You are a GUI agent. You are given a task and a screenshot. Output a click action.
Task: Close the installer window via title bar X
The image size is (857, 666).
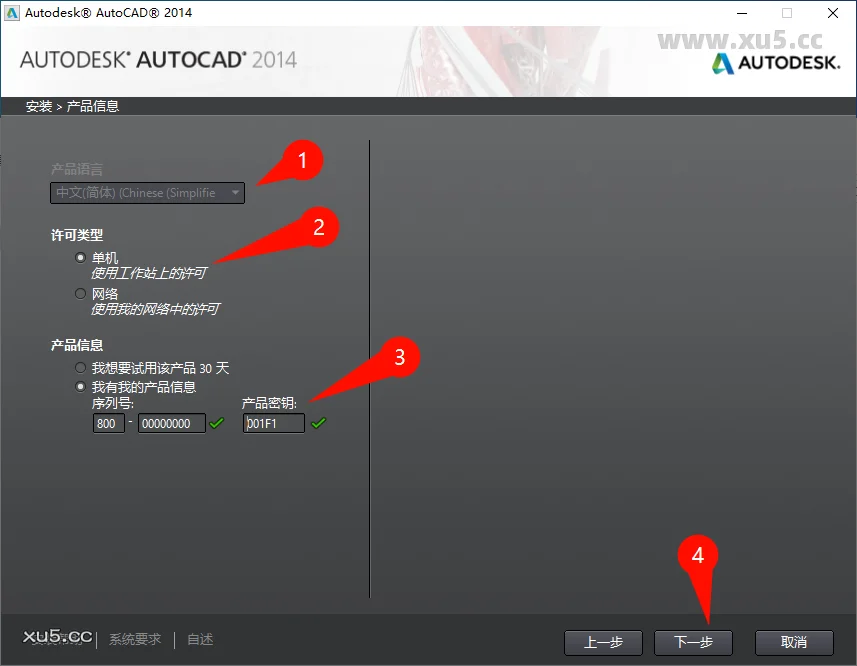coord(833,13)
